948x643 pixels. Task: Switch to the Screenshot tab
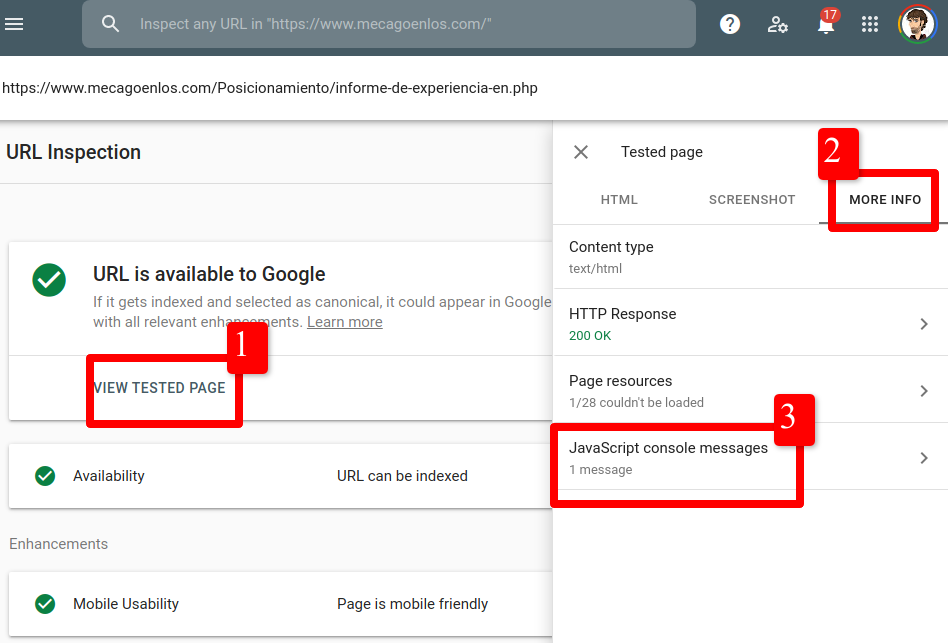(x=752, y=200)
